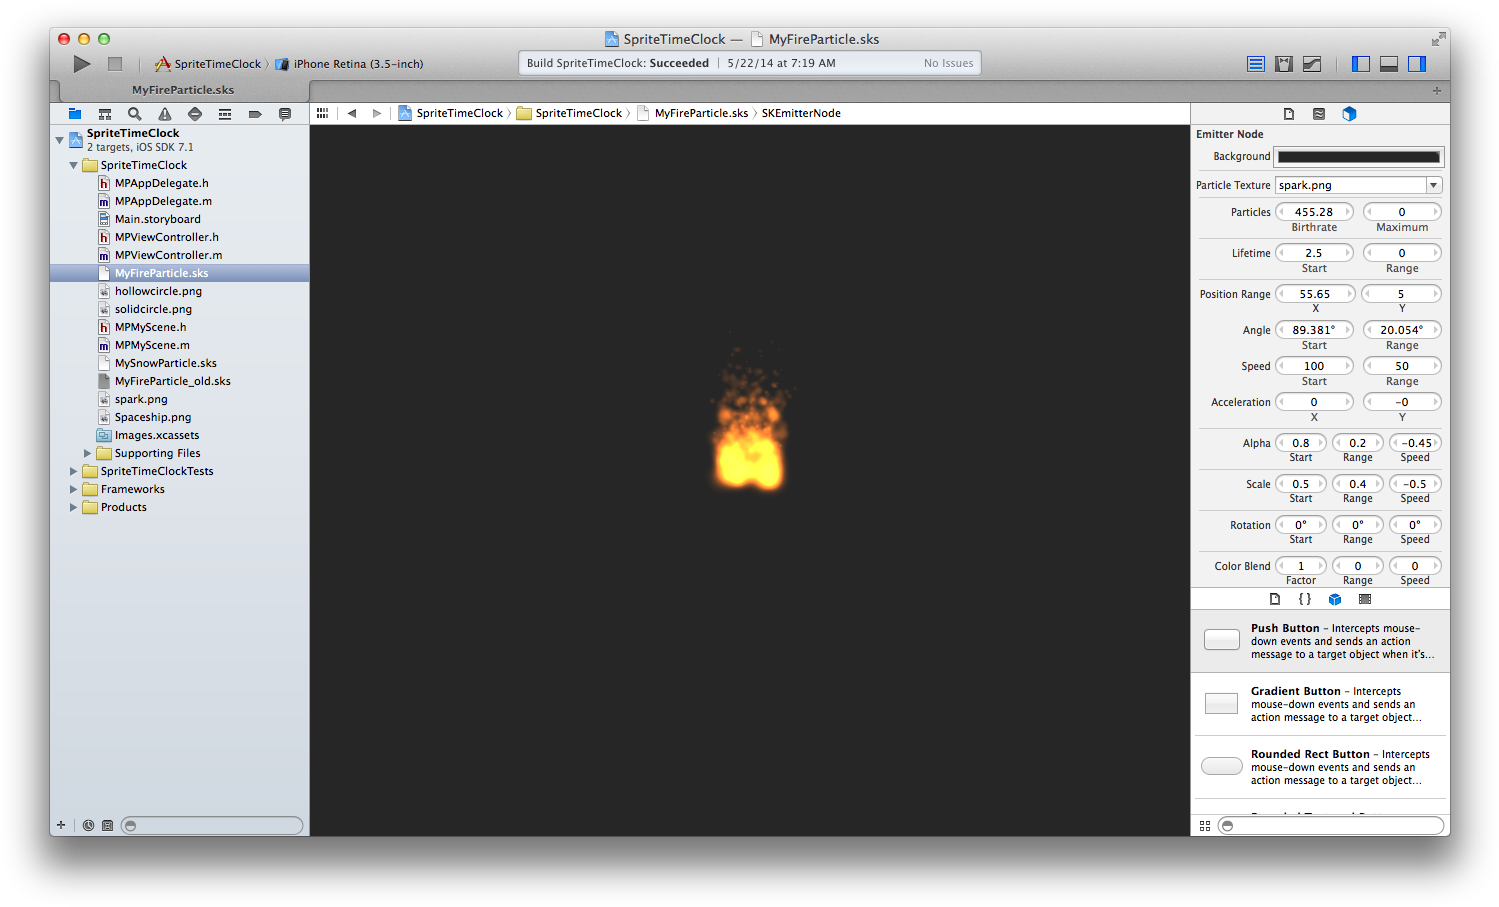Show the Code Snippet library braces icon
The height and width of the screenshot is (907, 1499).
click(x=1305, y=599)
